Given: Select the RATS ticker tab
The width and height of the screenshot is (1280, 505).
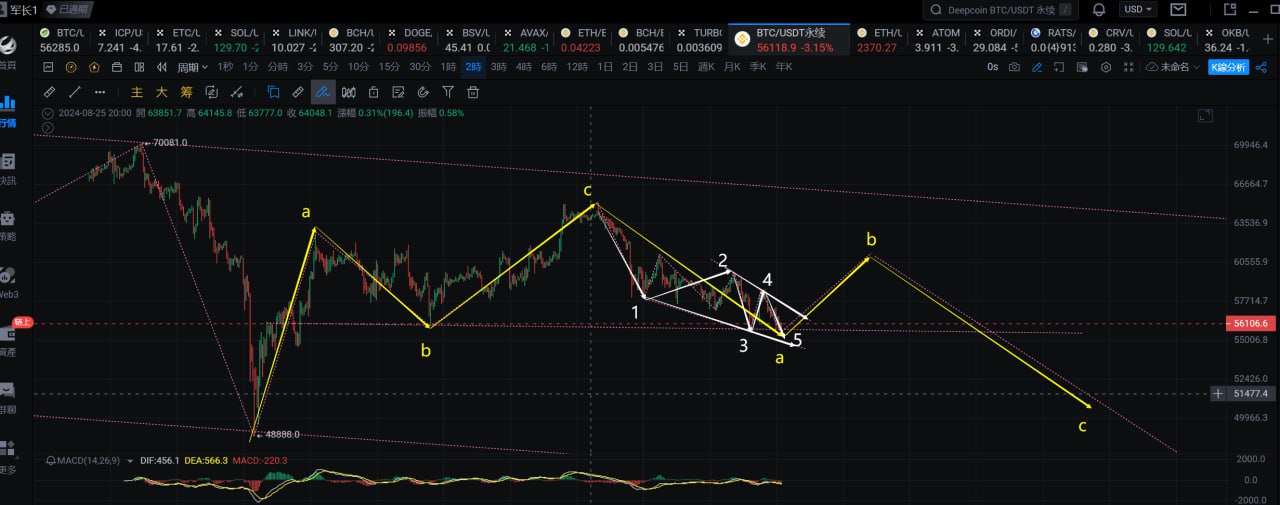Looking at the screenshot, I should pos(1052,39).
